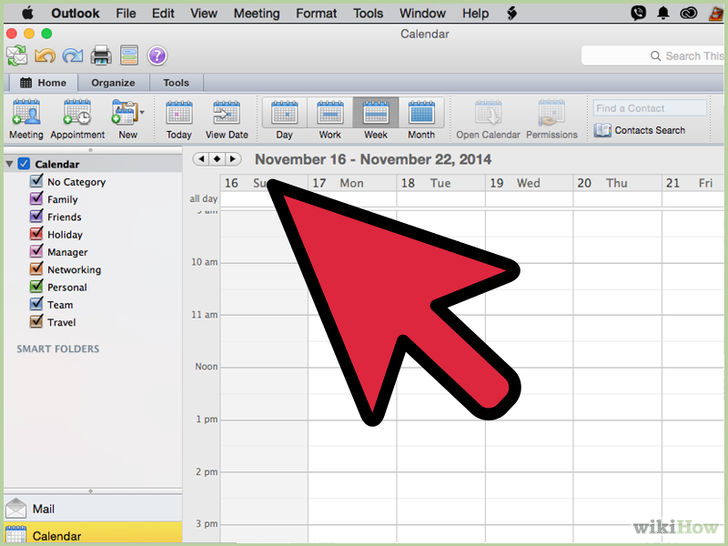Open the purple Help icon
The image size is (728, 546).
(157, 56)
